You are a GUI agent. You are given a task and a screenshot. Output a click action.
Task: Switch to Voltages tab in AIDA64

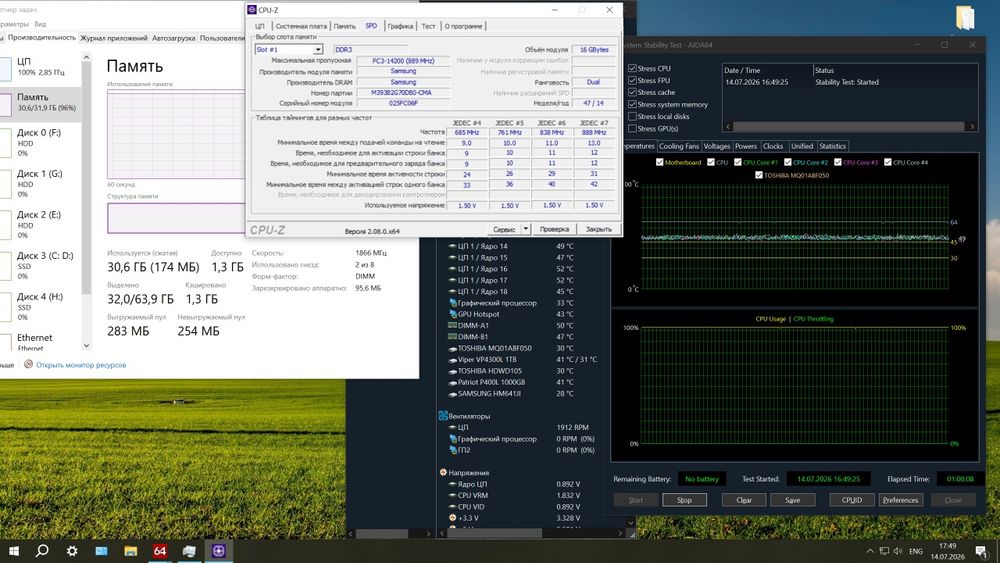(717, 146)
